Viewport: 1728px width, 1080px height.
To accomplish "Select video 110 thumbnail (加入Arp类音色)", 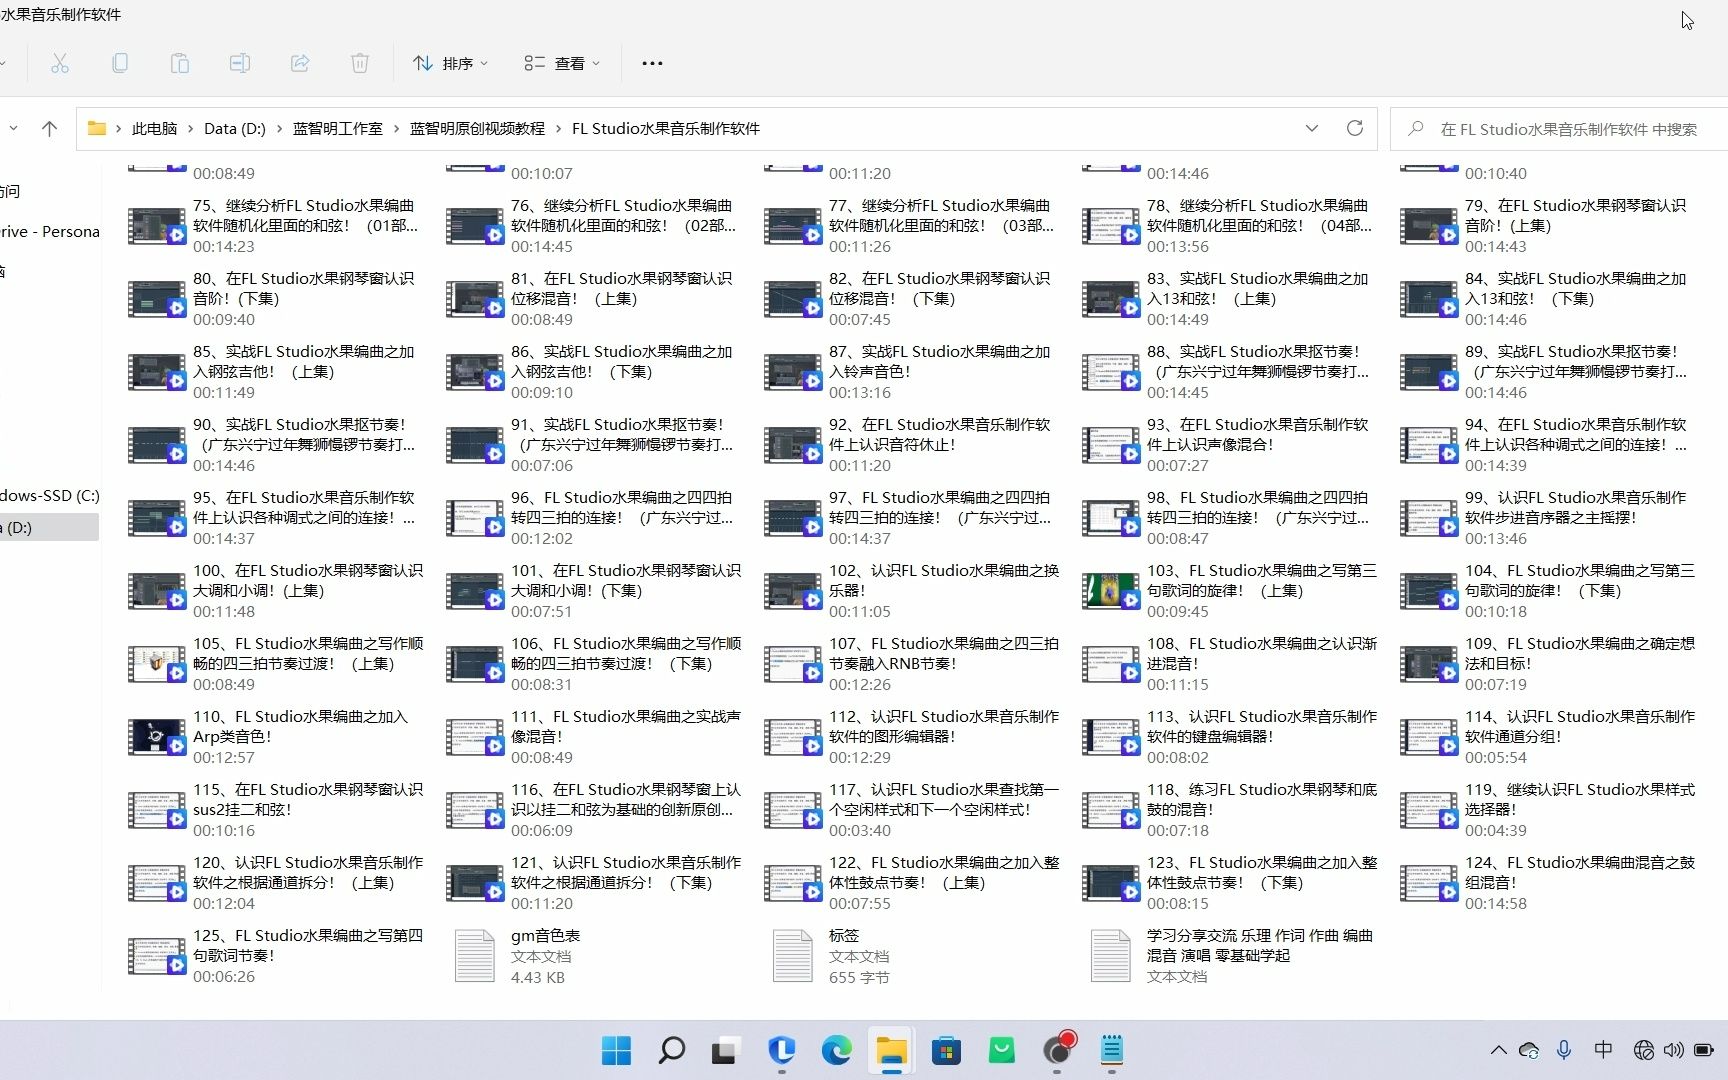I will coord(157,736).
